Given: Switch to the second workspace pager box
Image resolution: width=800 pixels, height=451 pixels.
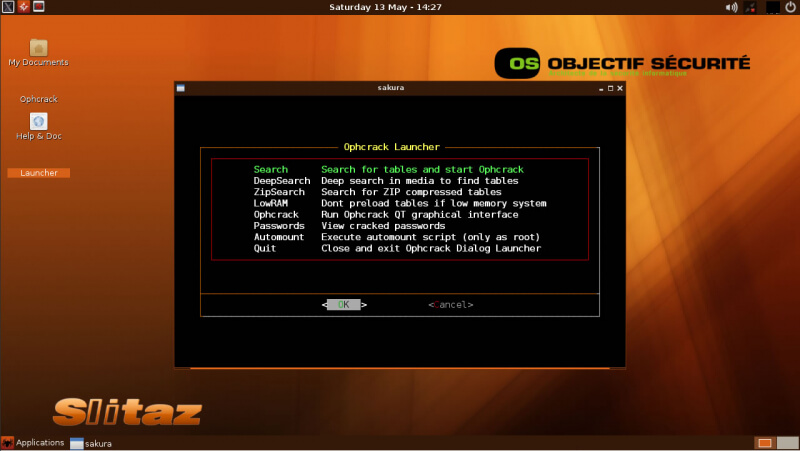Looking at the screenshot, I should 787,443.
